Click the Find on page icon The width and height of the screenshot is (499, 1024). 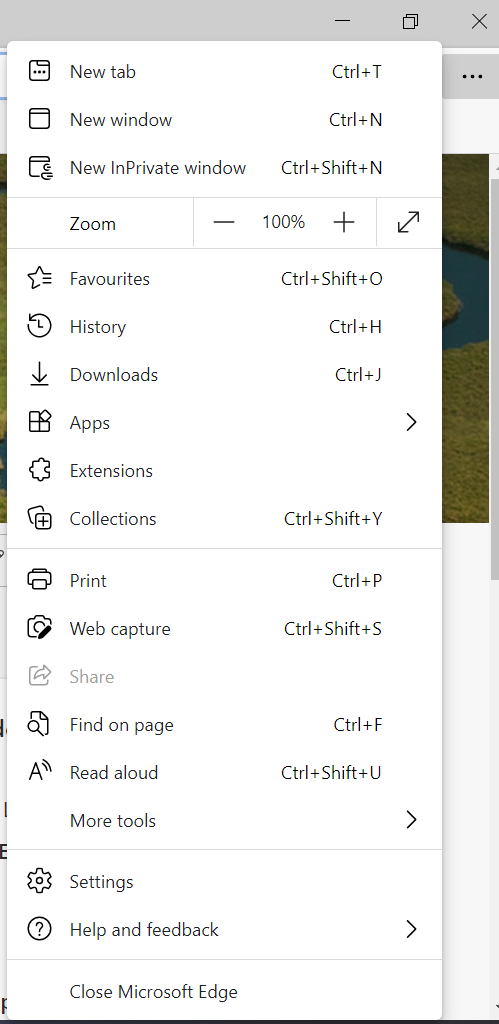coord(39,725)
